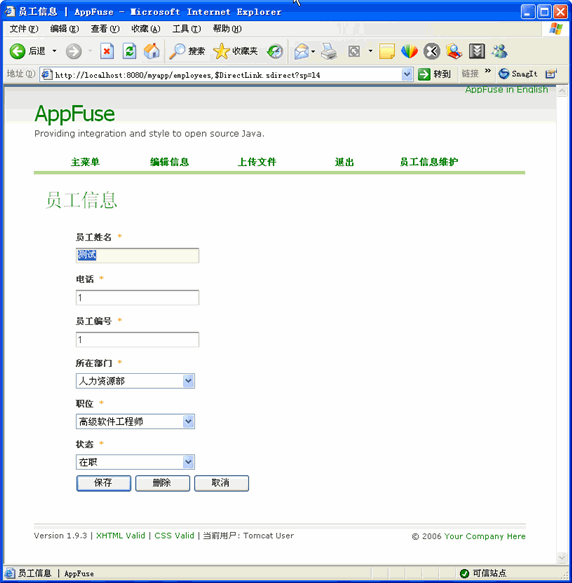This screenshot has width=572, height=583.
Task: Click the SnagIt toolbar button
Action: (x=518, y=74)
